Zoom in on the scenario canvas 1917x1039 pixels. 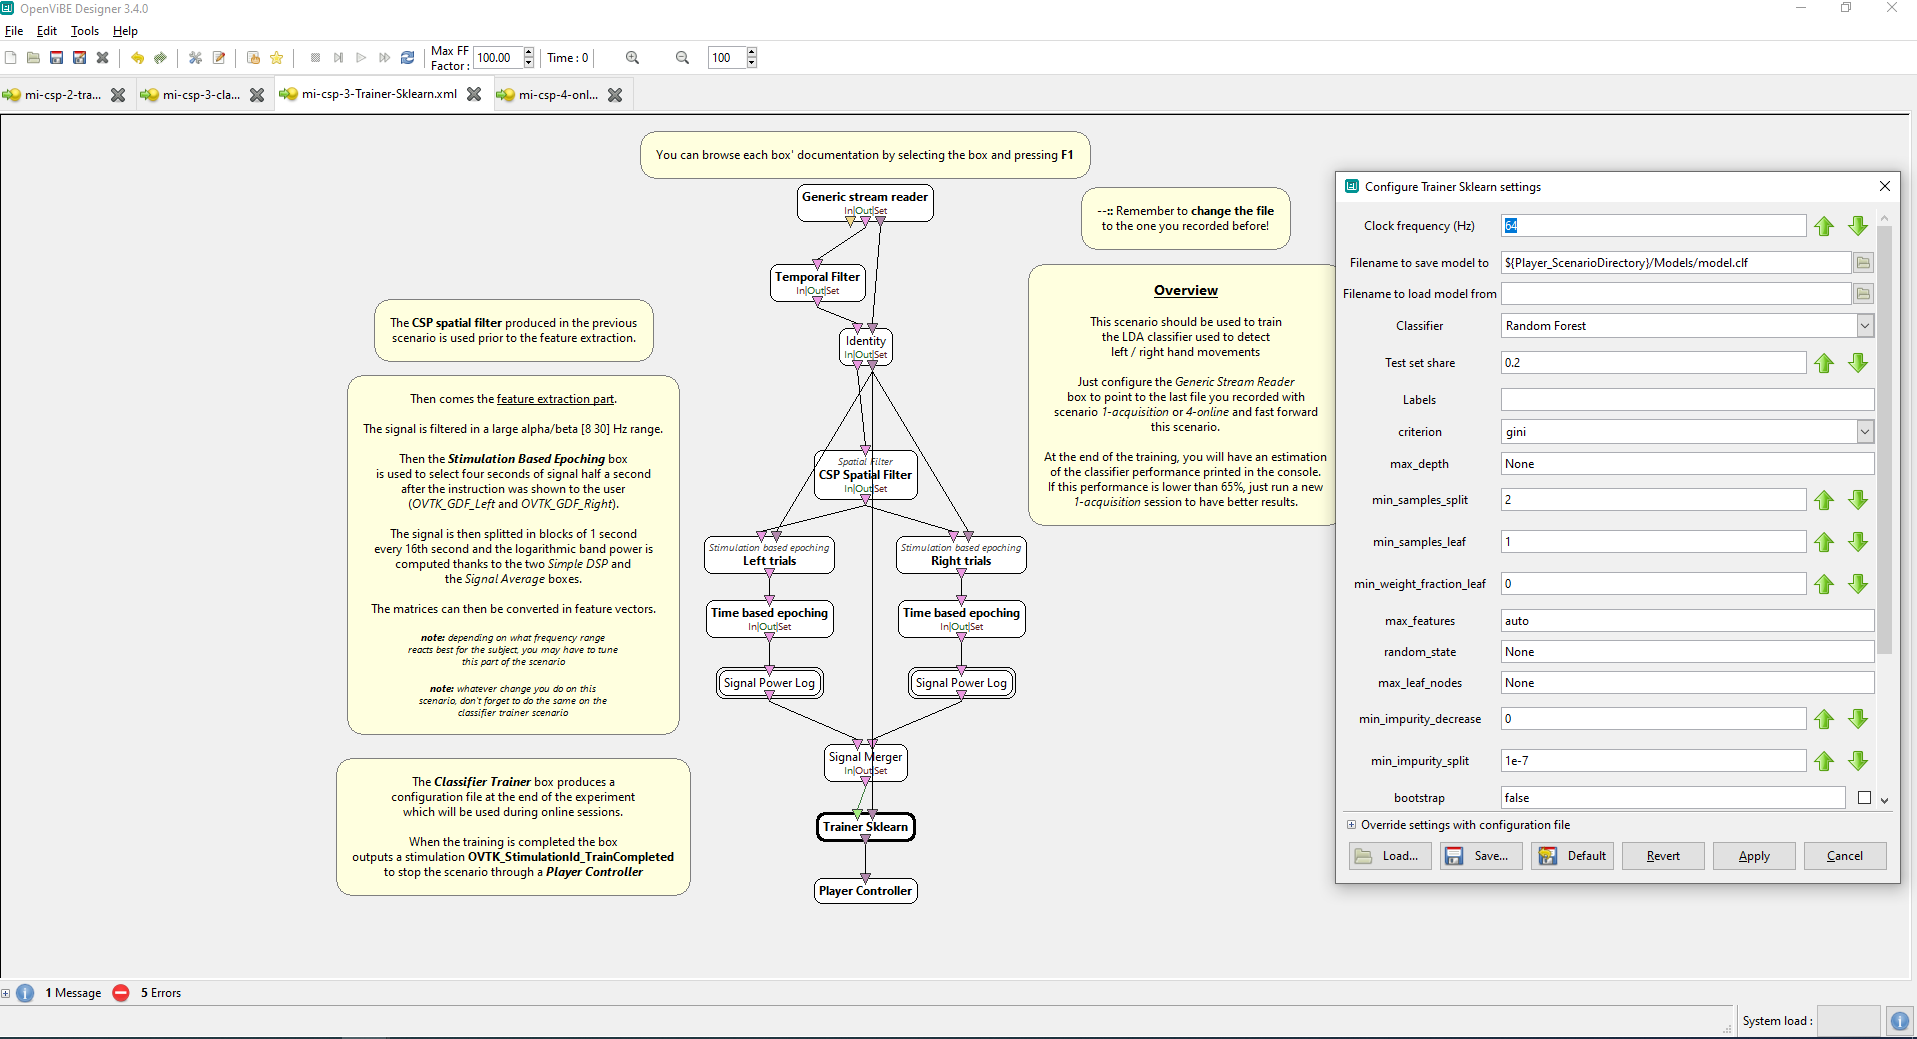click(632, 58)
